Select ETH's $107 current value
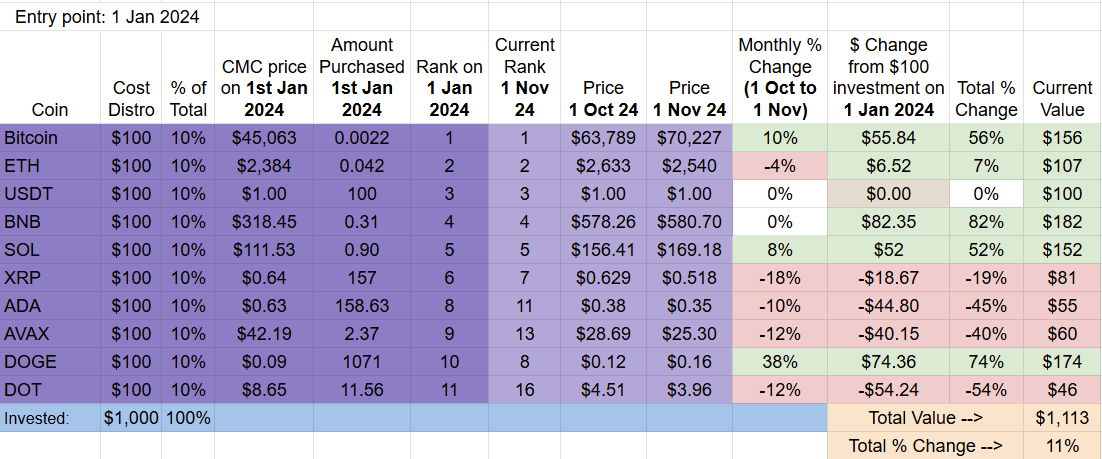The height and width of the screenshot is (459, 1102). click(x=1063, y=166)
